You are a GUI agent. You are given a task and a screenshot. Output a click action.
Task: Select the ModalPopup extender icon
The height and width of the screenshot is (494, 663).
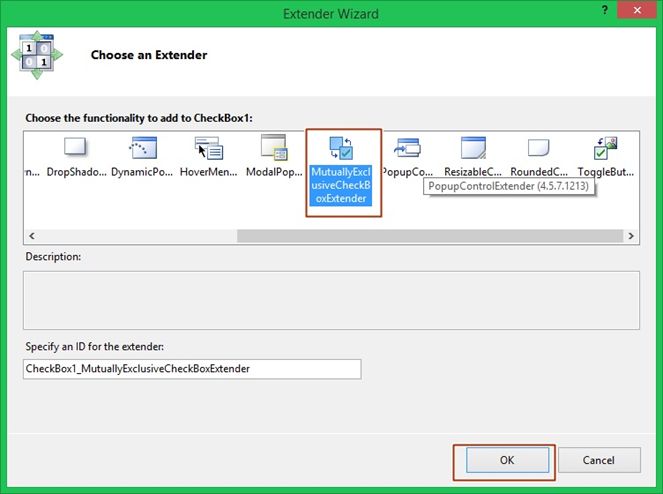coord(274,147)
